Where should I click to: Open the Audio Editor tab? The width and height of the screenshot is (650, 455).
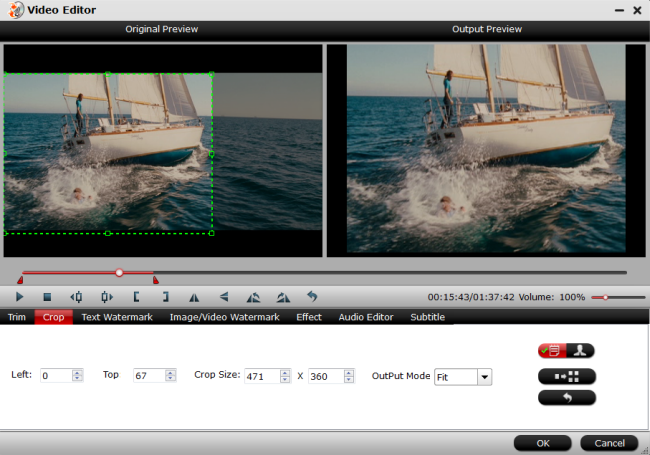tap(366, 317)
